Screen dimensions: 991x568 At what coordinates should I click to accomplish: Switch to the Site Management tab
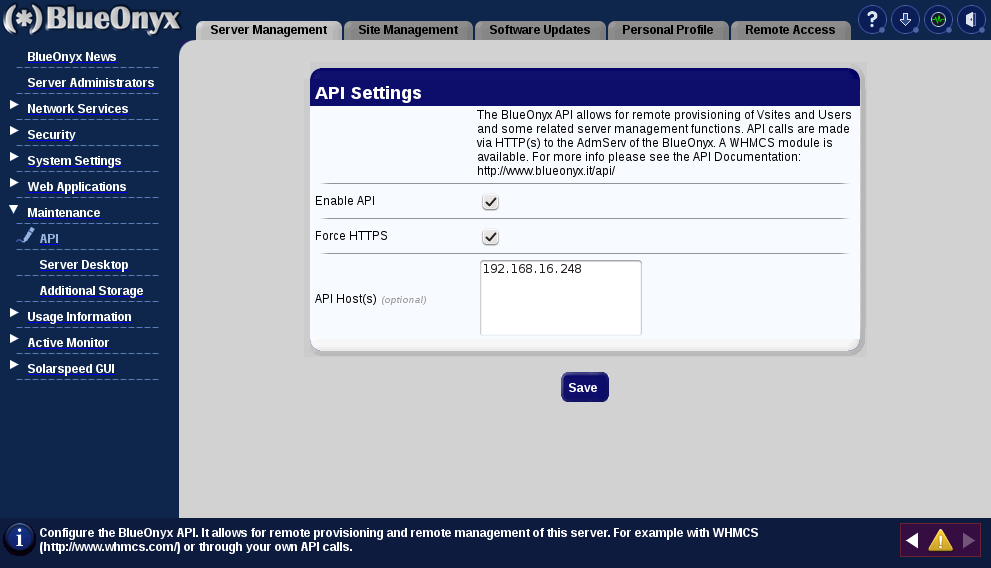point(408,30)
